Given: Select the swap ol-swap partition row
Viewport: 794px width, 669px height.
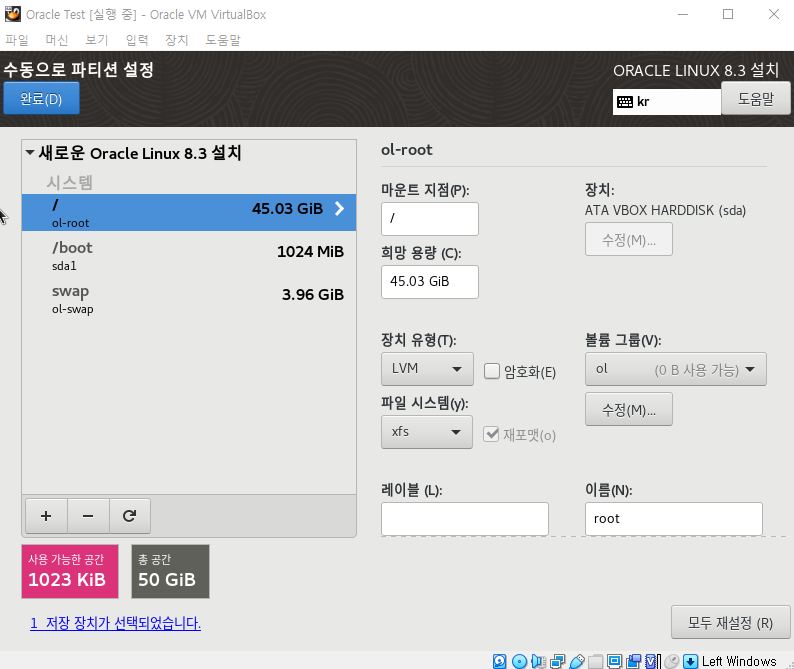Looking at the screenshot, I should coord(189,299).
